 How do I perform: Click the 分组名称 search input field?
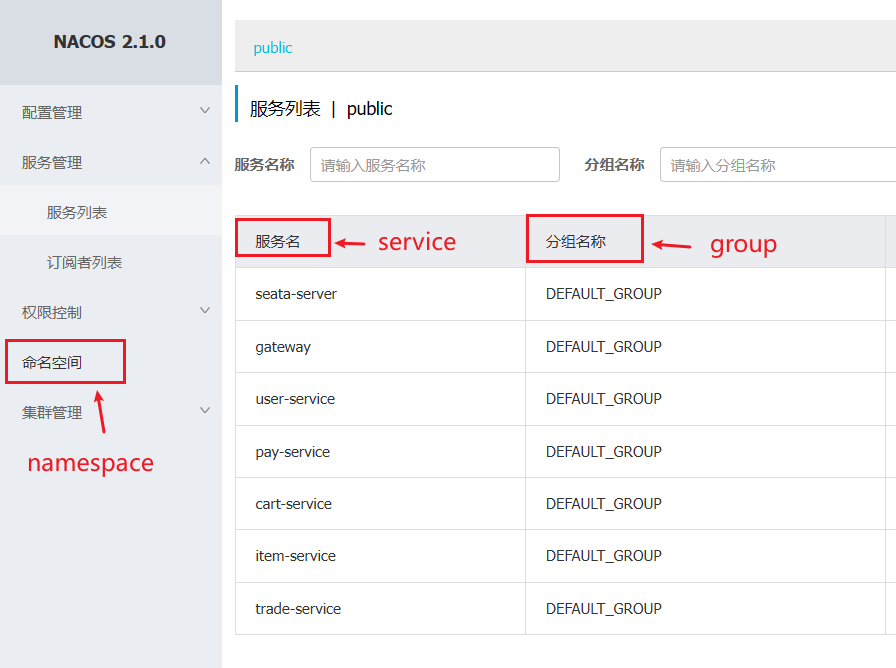pos(776,165)
